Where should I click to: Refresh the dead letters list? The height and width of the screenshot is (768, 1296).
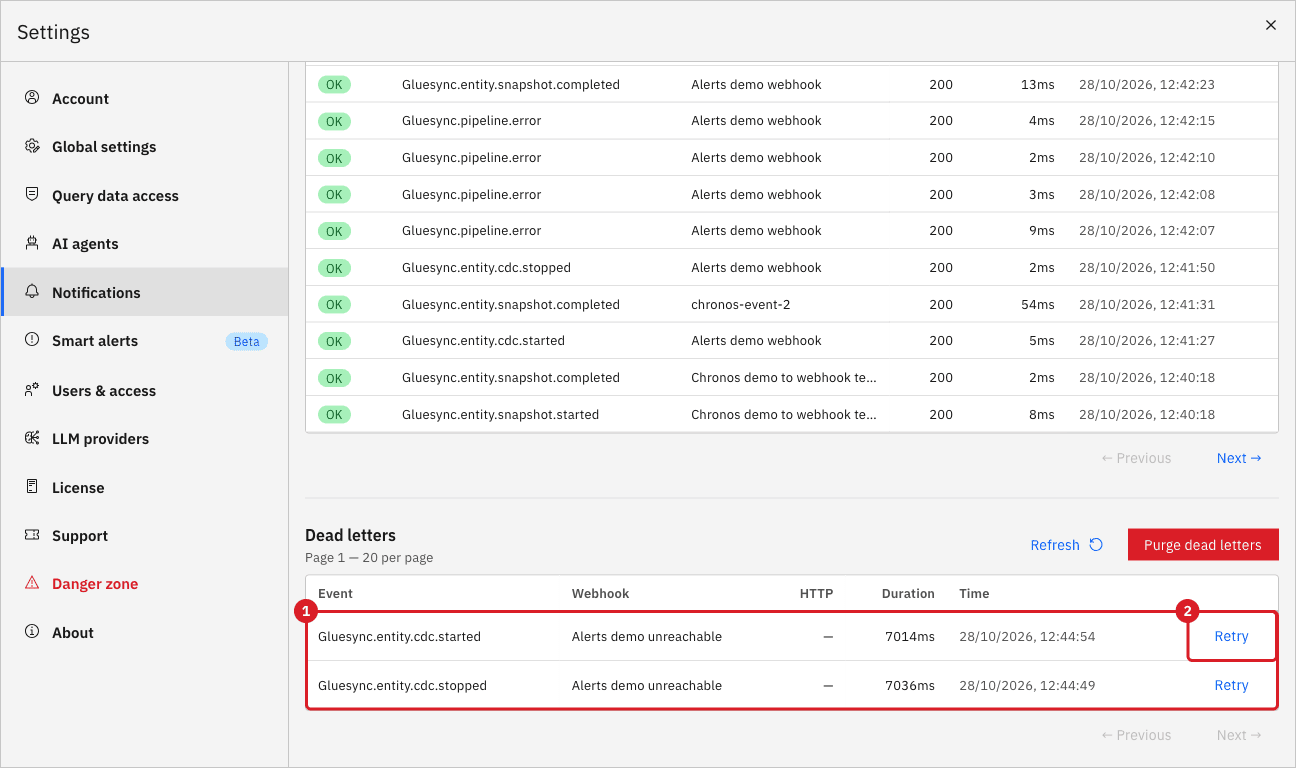1066,545
